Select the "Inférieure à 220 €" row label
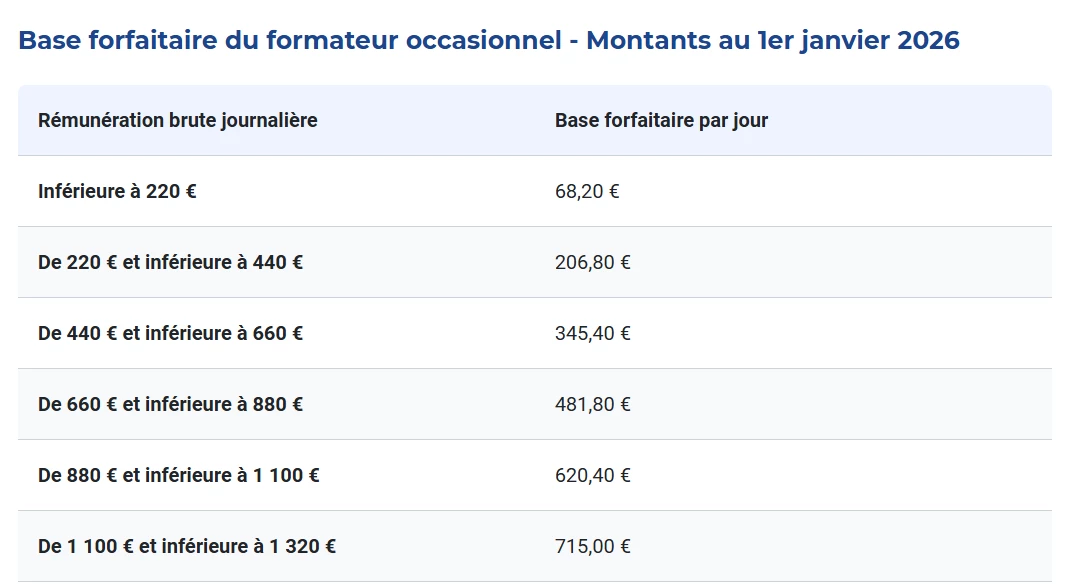The height and width of the screenshot is (585, 1079). pos(117,191)
